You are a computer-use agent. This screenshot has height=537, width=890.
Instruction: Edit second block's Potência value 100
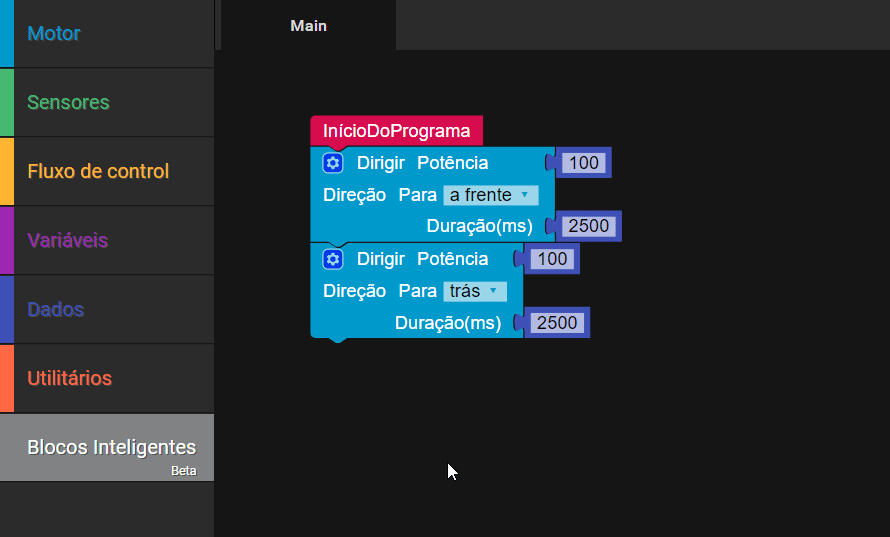tap(551, 259)
